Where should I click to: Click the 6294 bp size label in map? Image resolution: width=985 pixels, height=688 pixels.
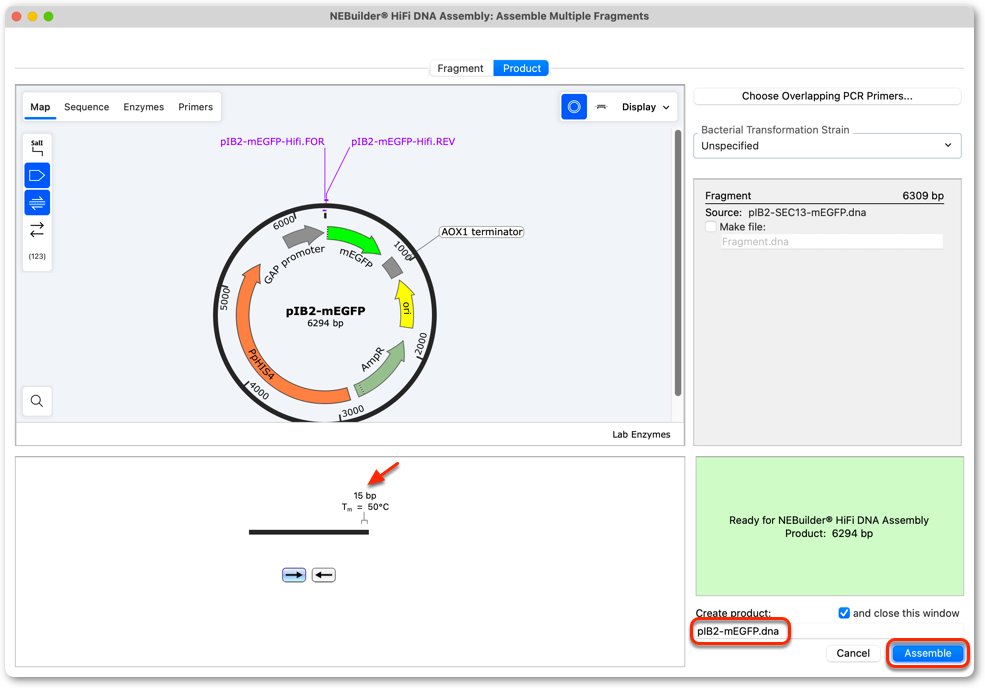(x=325, y=323)
